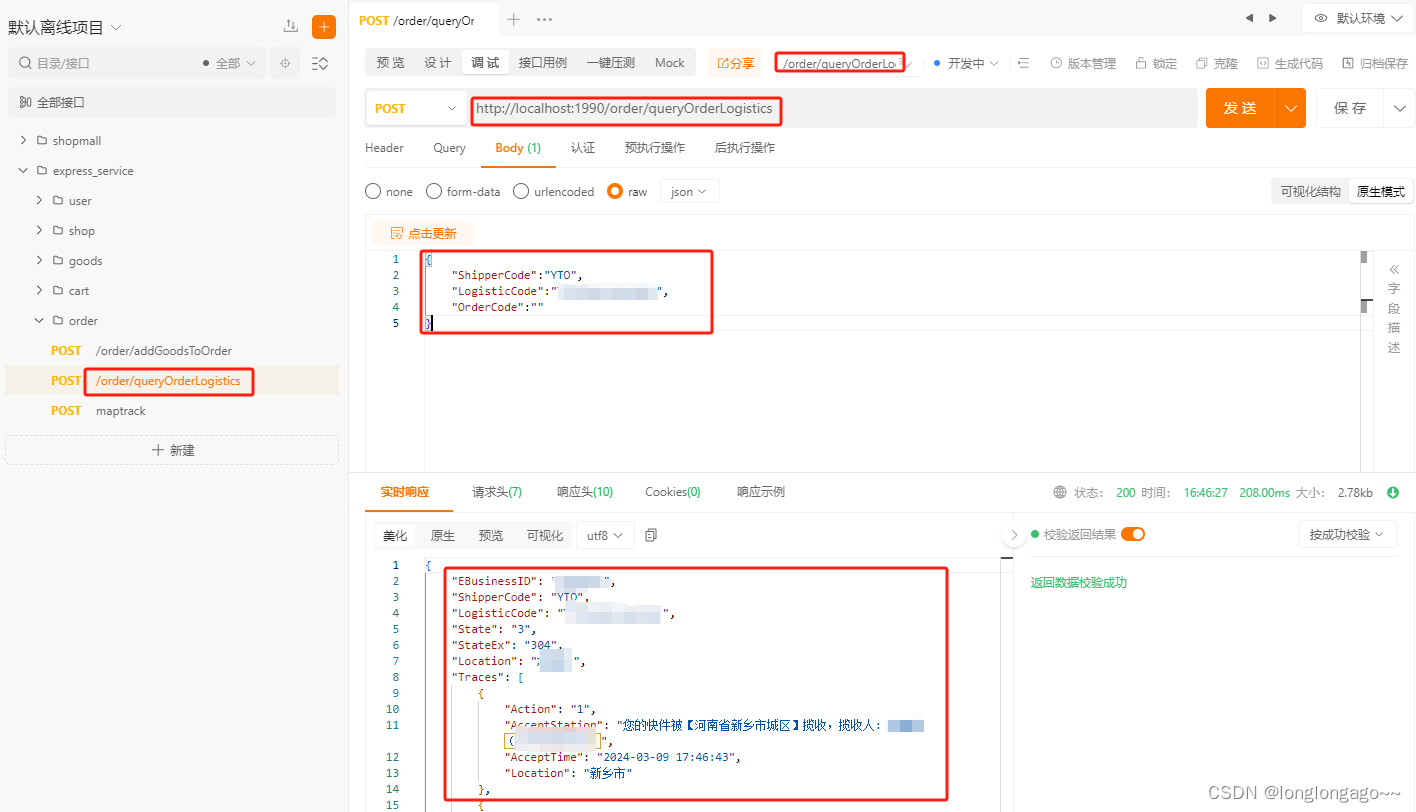This screenshot has height=812, width=1416.
Task: Click the 全部接口 tree icon row
Action: pos(172,102)
